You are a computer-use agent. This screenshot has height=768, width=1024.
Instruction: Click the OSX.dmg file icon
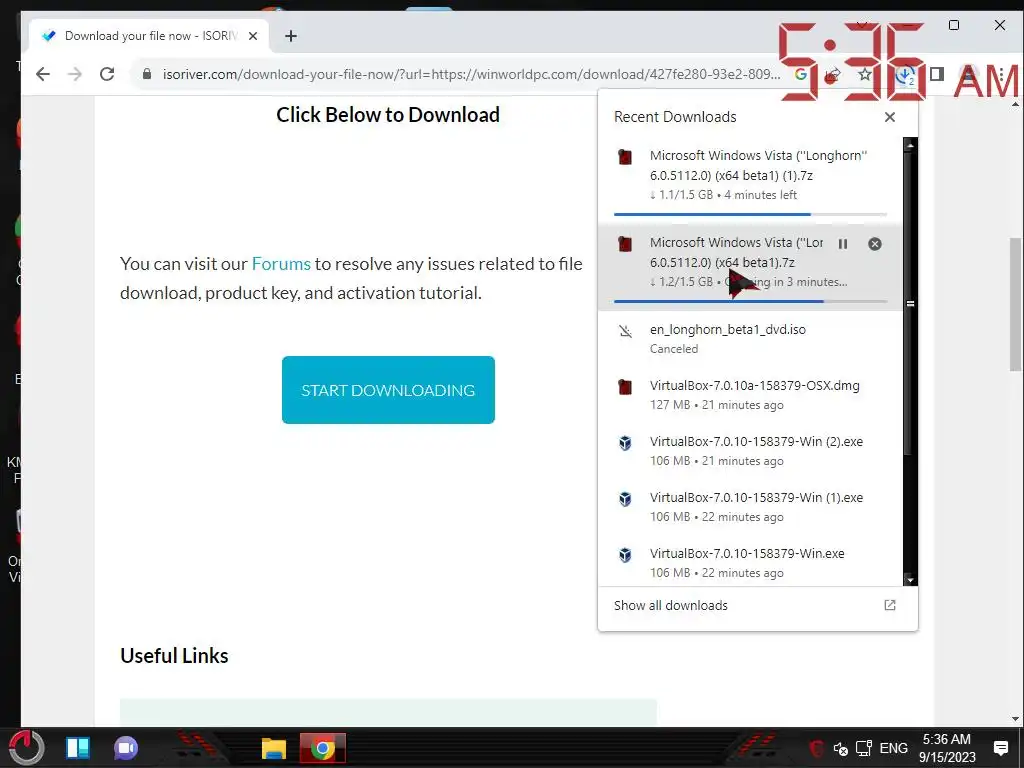click(x=625, y=387)
